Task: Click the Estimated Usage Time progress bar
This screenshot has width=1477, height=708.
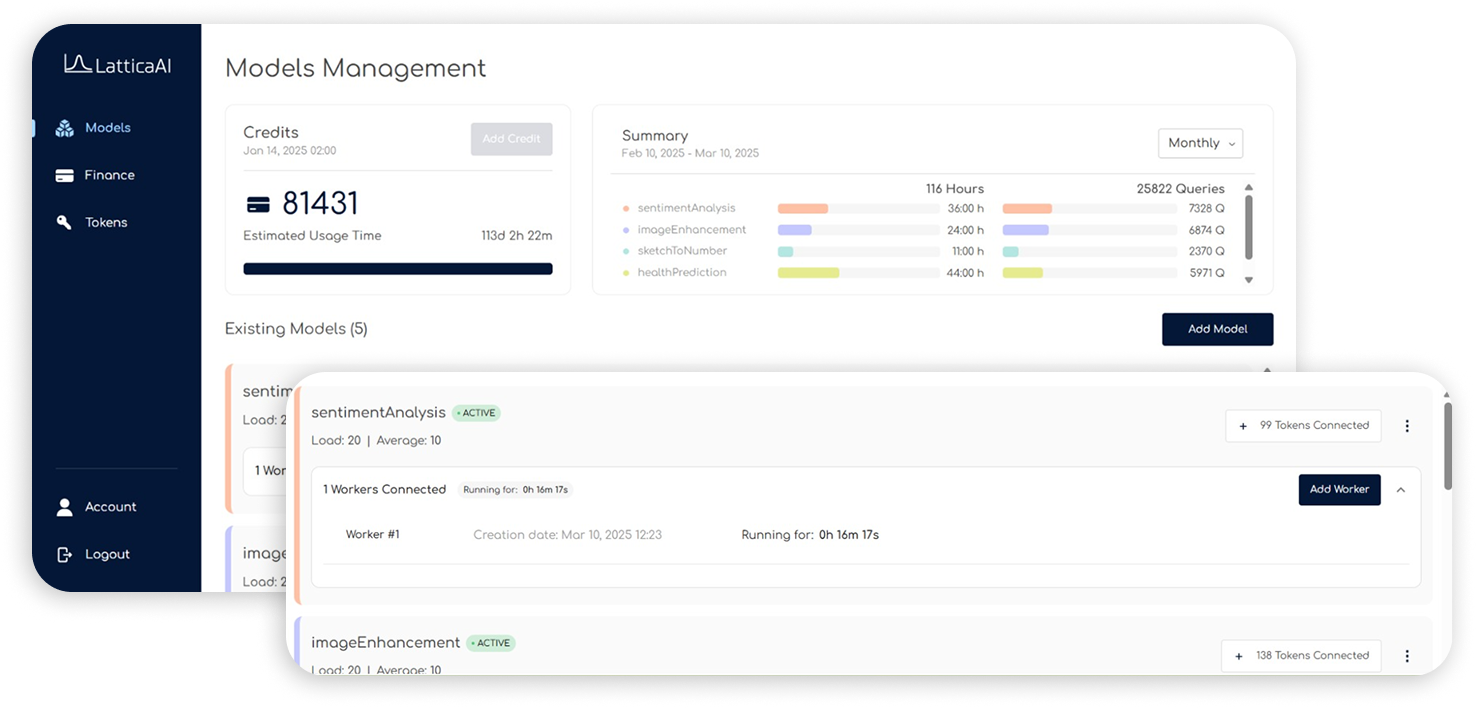Action: point(398,269)
